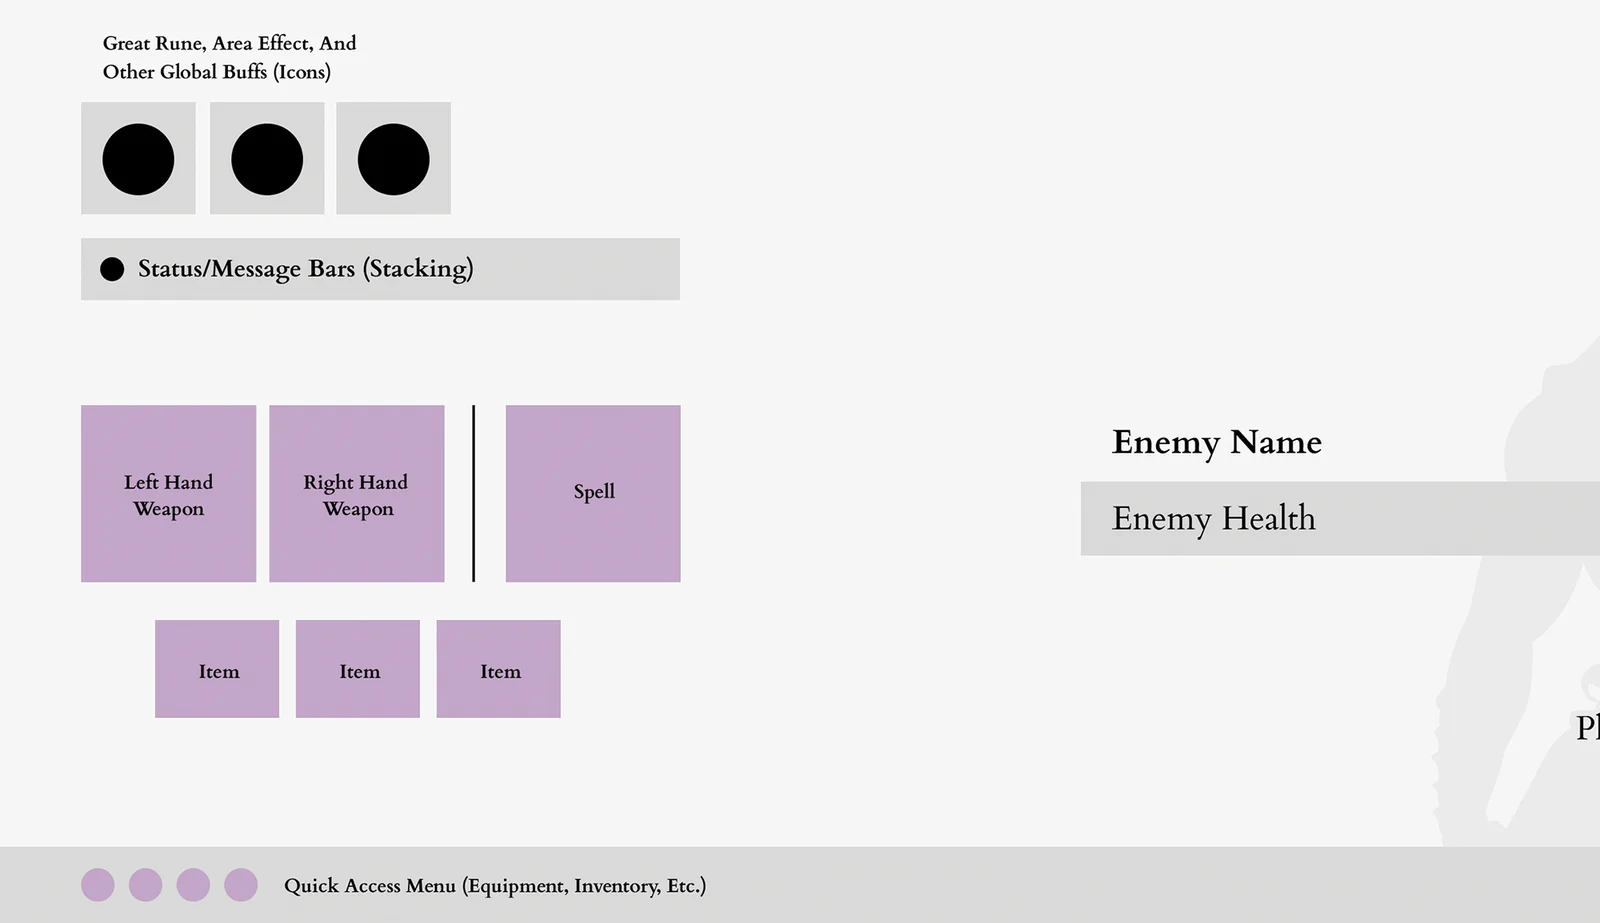Select the second purple quick access circle

point(145,885)
